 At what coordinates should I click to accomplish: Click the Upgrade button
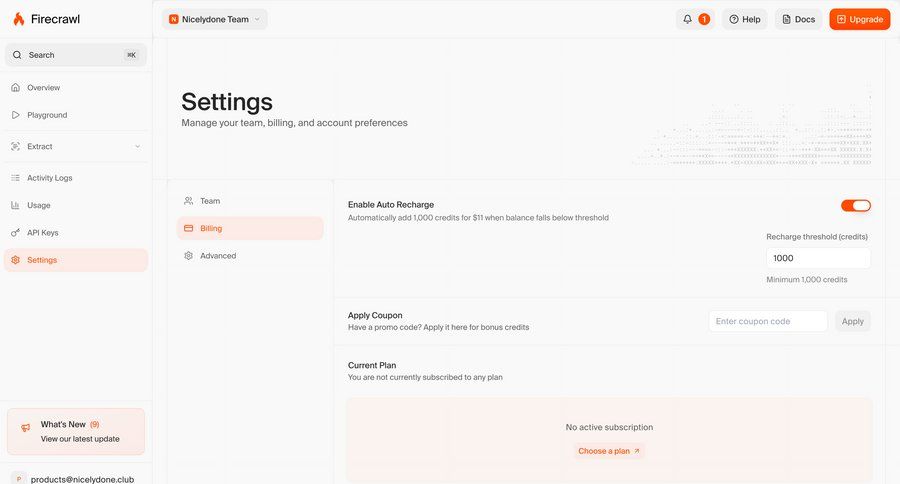pyautogui.click(x=859, y=19)
